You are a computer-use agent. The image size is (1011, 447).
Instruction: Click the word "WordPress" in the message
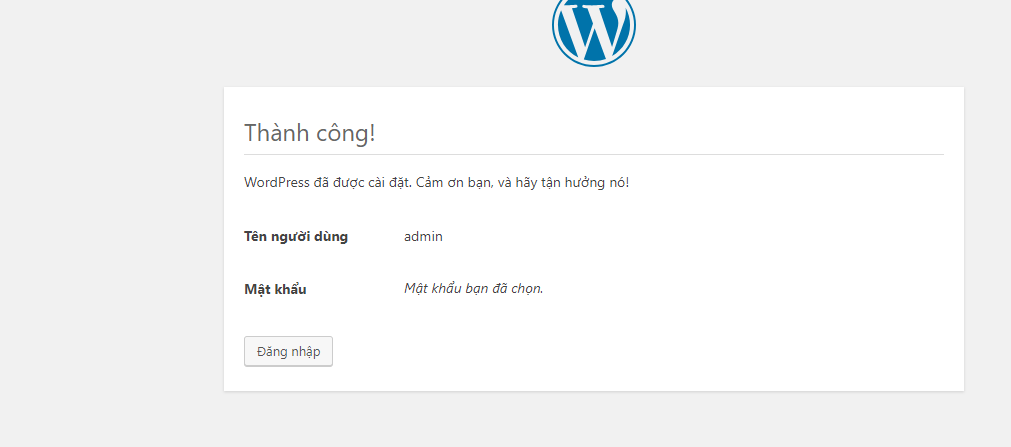277,183
